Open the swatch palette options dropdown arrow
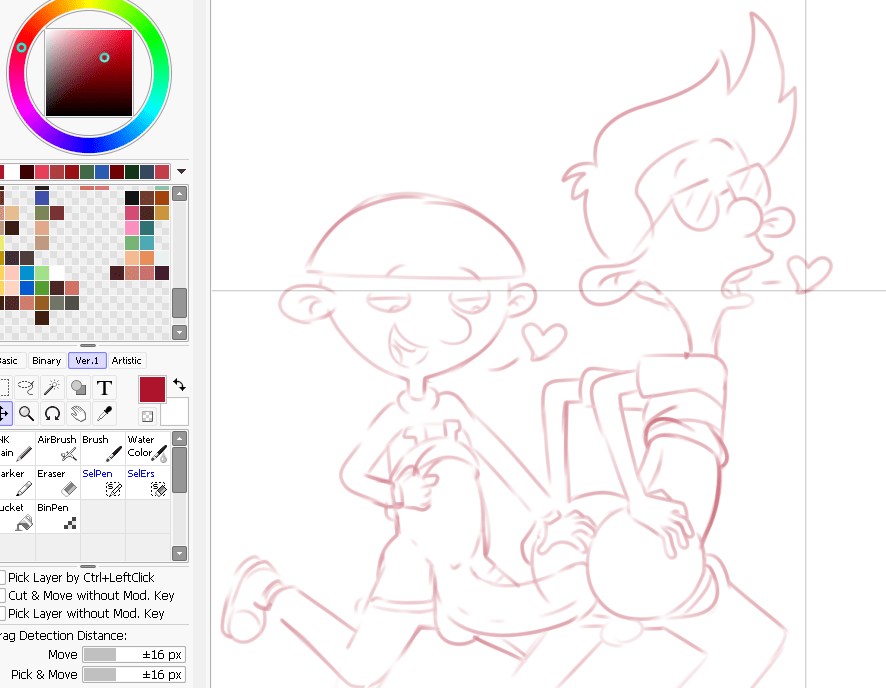The height and width of the screenshot is (688, 886). click(181, 170)
